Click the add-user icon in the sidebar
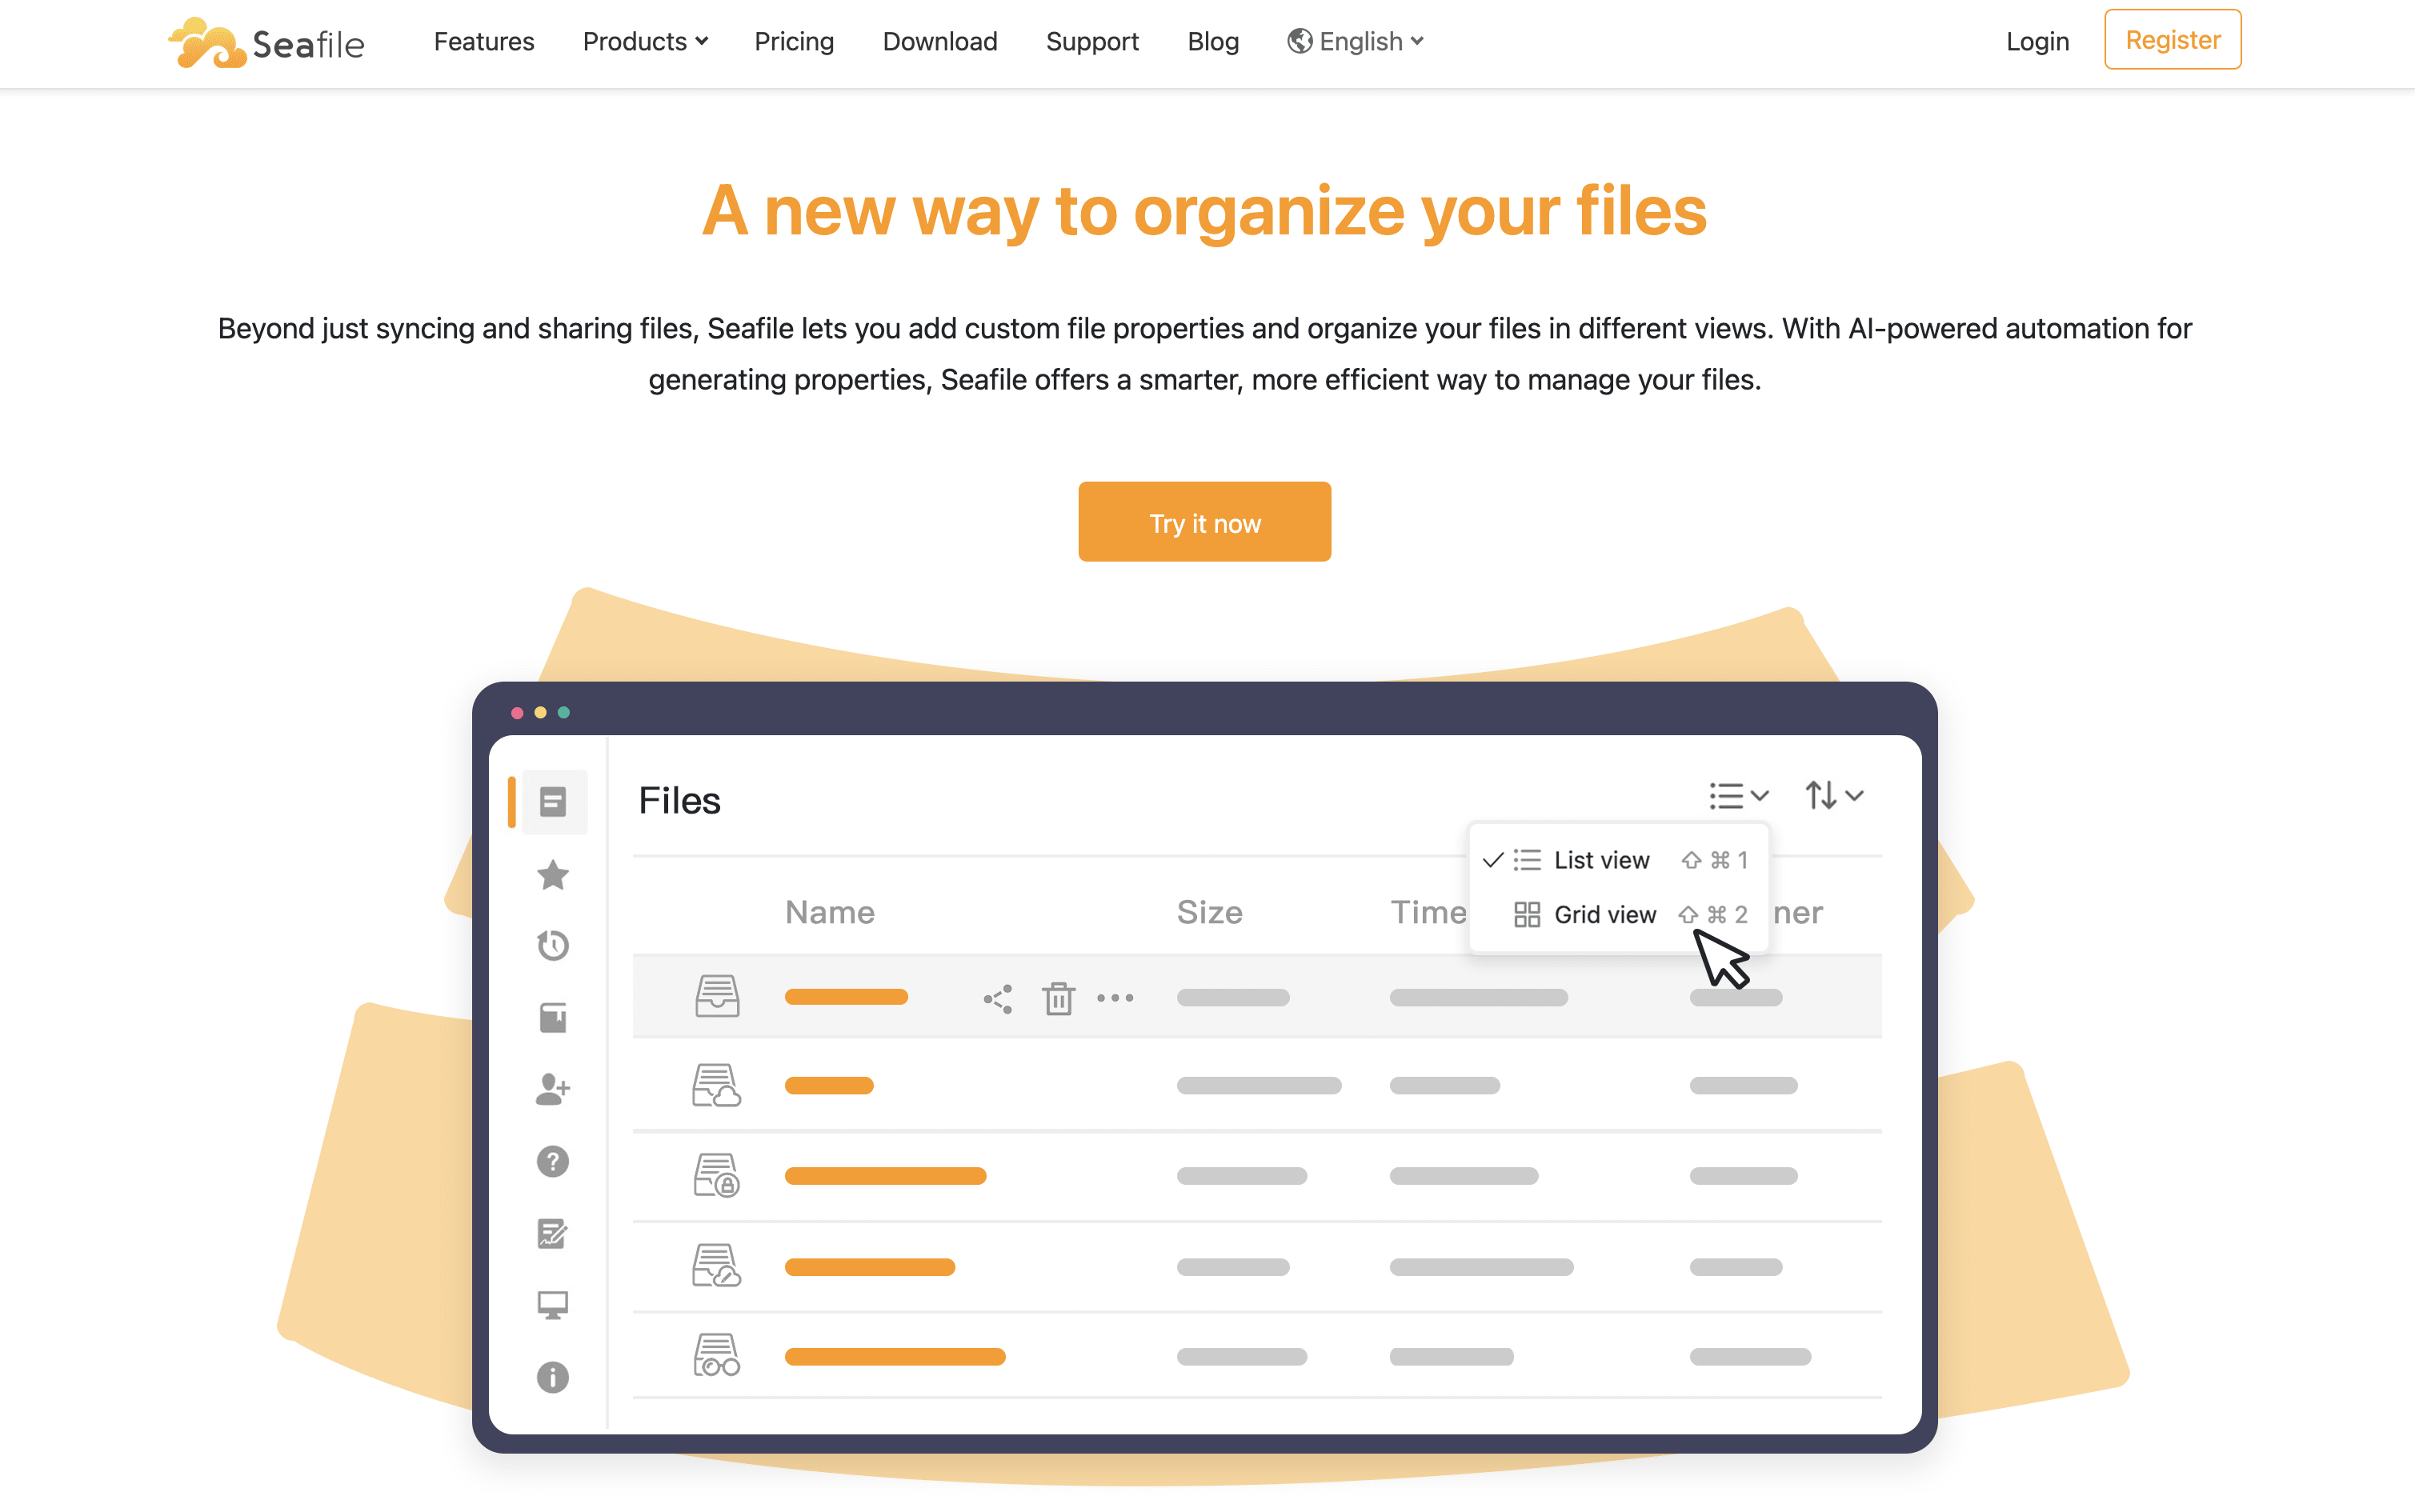Screen dimensions: 2415x1512 coord(553,1089)
